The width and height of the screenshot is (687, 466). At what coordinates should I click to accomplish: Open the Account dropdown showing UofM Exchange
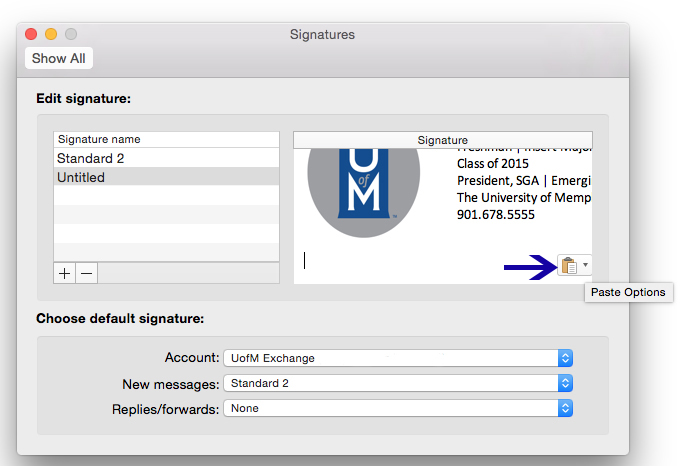click(x=397, y=358)
